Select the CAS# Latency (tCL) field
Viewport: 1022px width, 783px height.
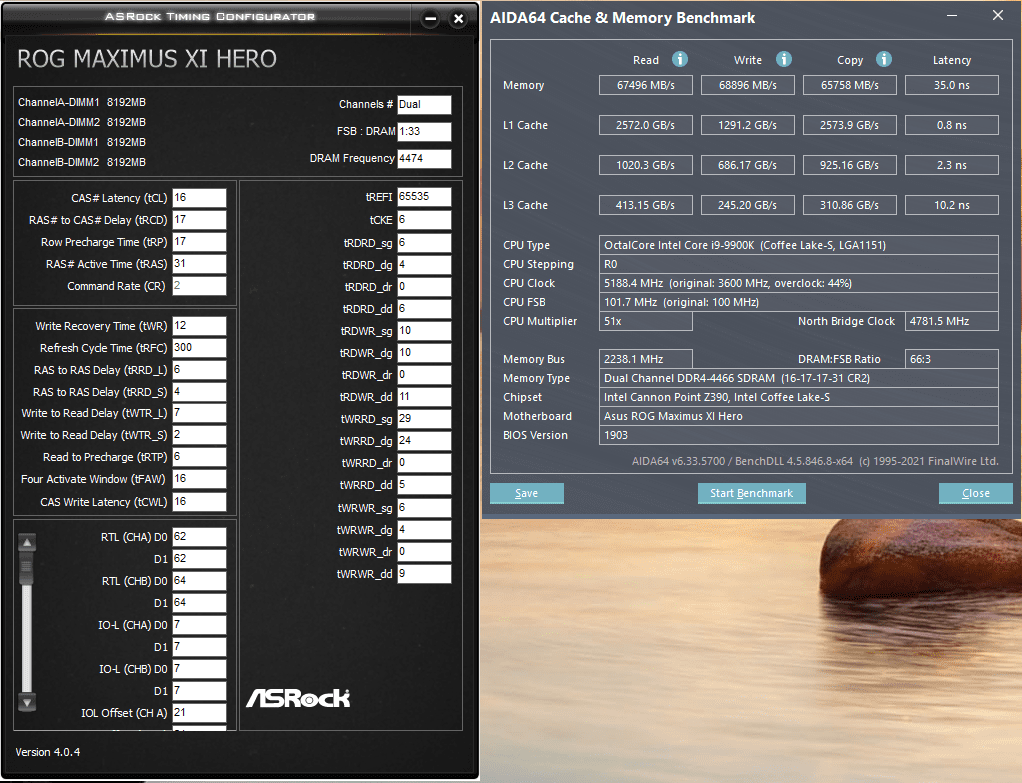[199, 198]
